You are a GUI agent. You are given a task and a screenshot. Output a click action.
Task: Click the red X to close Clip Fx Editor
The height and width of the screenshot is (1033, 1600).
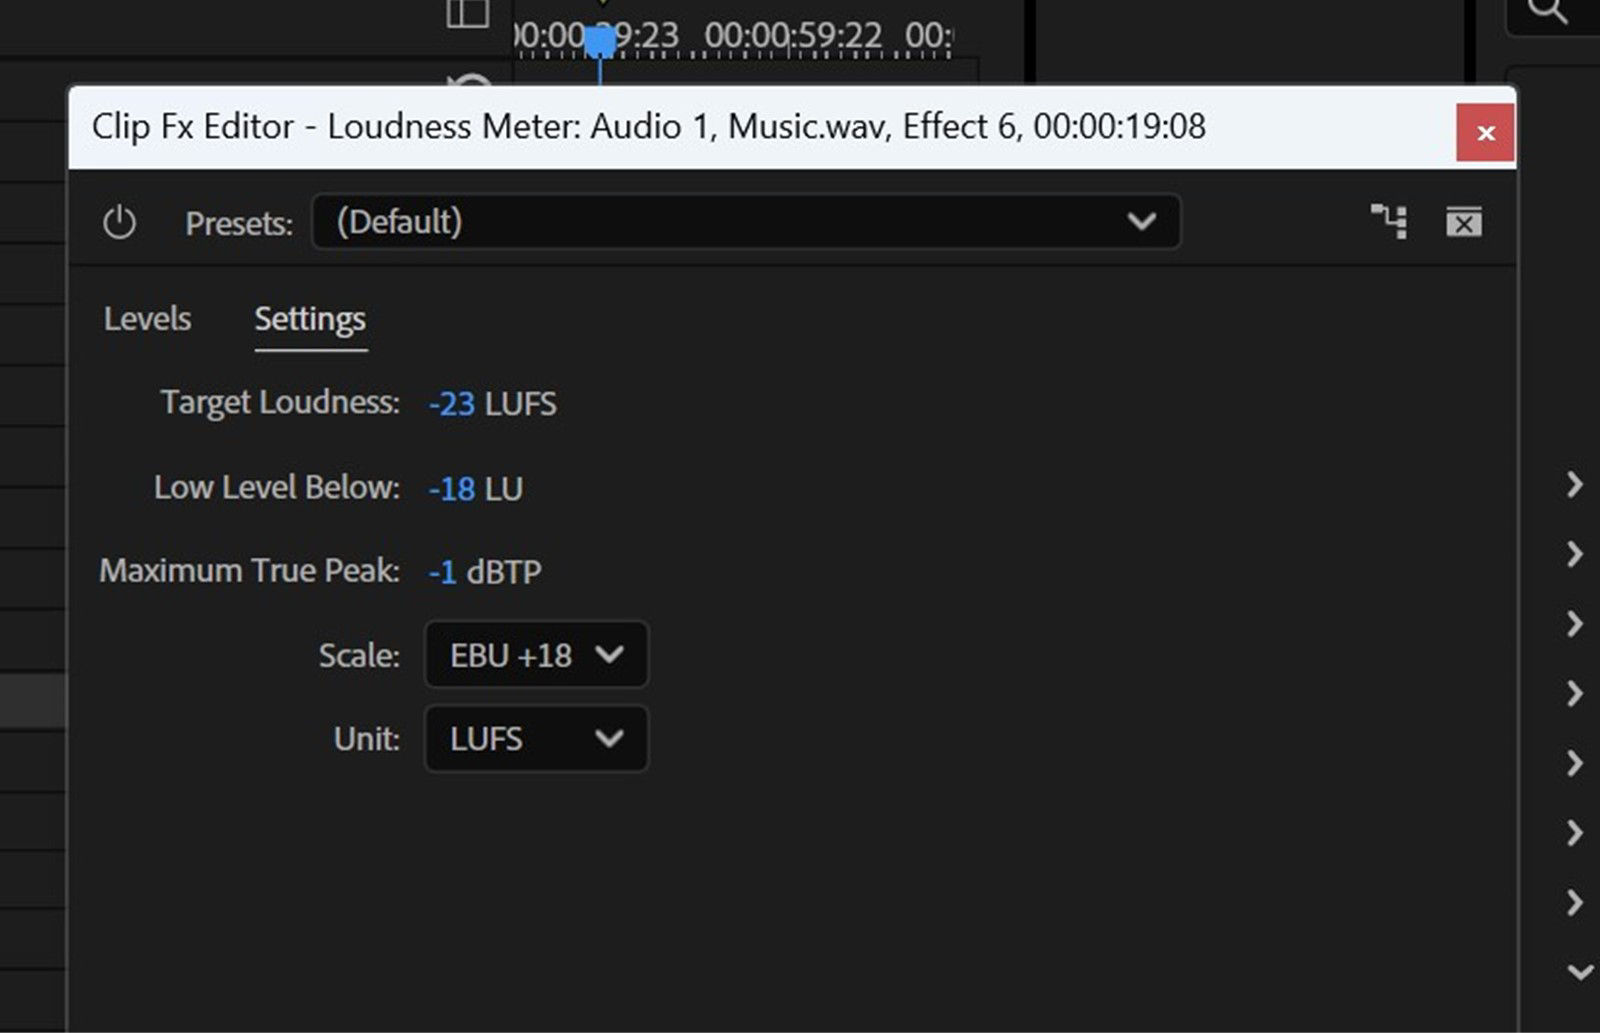[x=1487, y=131]
